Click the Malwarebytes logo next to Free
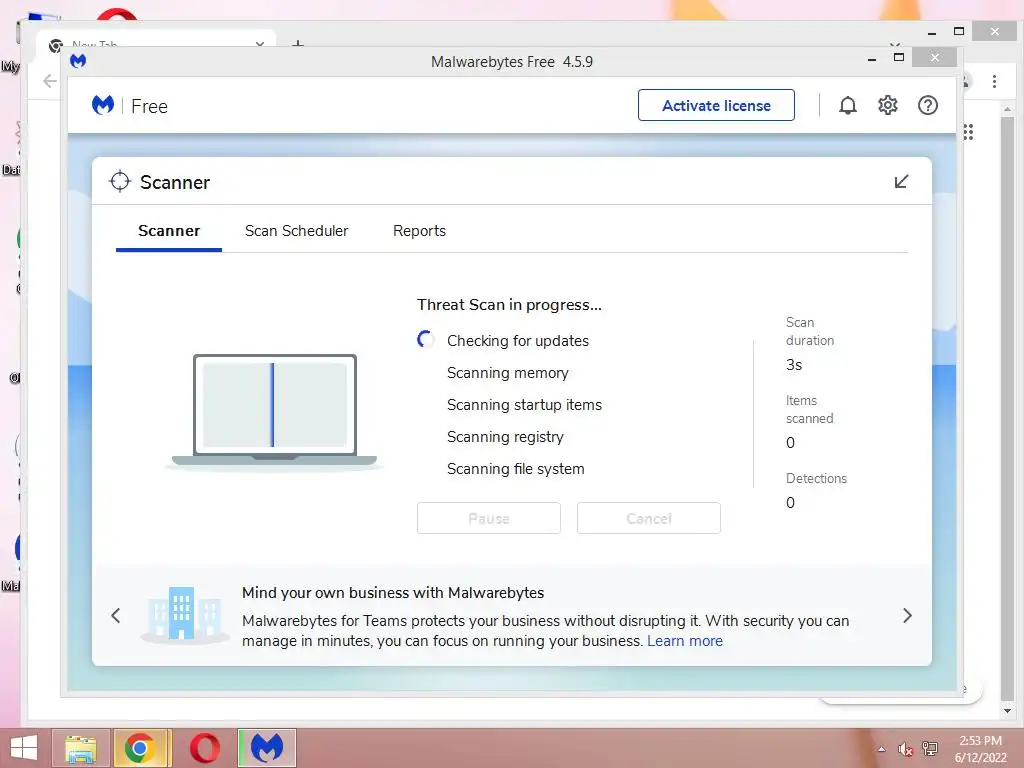Viewport: 1024px width, 768px height. [103, 105]
